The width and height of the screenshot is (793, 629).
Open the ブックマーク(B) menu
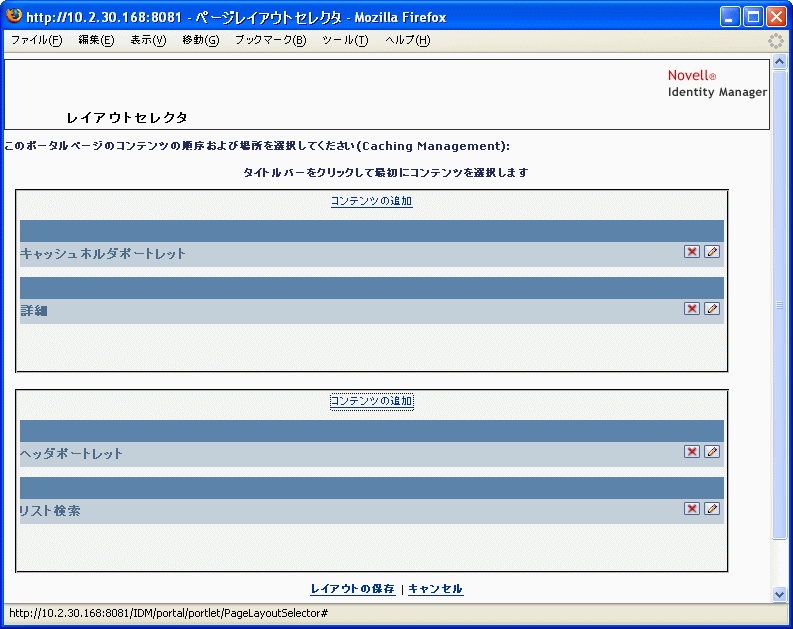pos(271,40)
